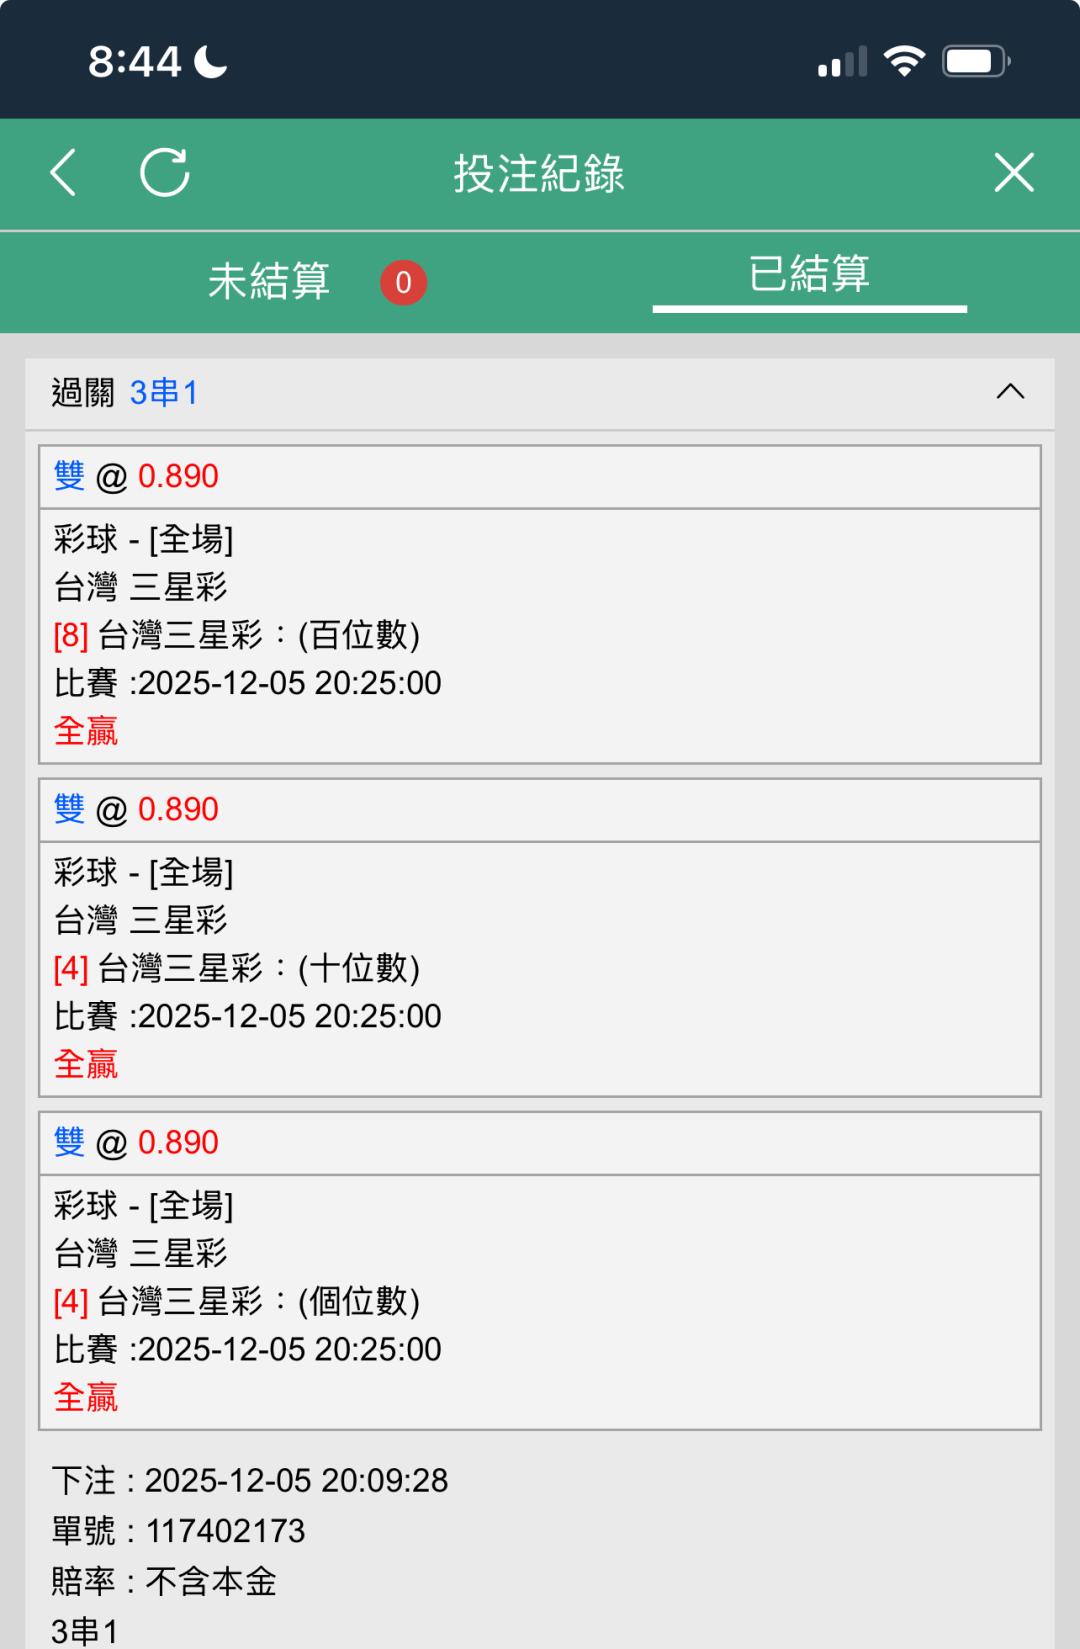Tap the 3串1 blue link text
Screen dimensions: 1080x1649
(164, 393)
